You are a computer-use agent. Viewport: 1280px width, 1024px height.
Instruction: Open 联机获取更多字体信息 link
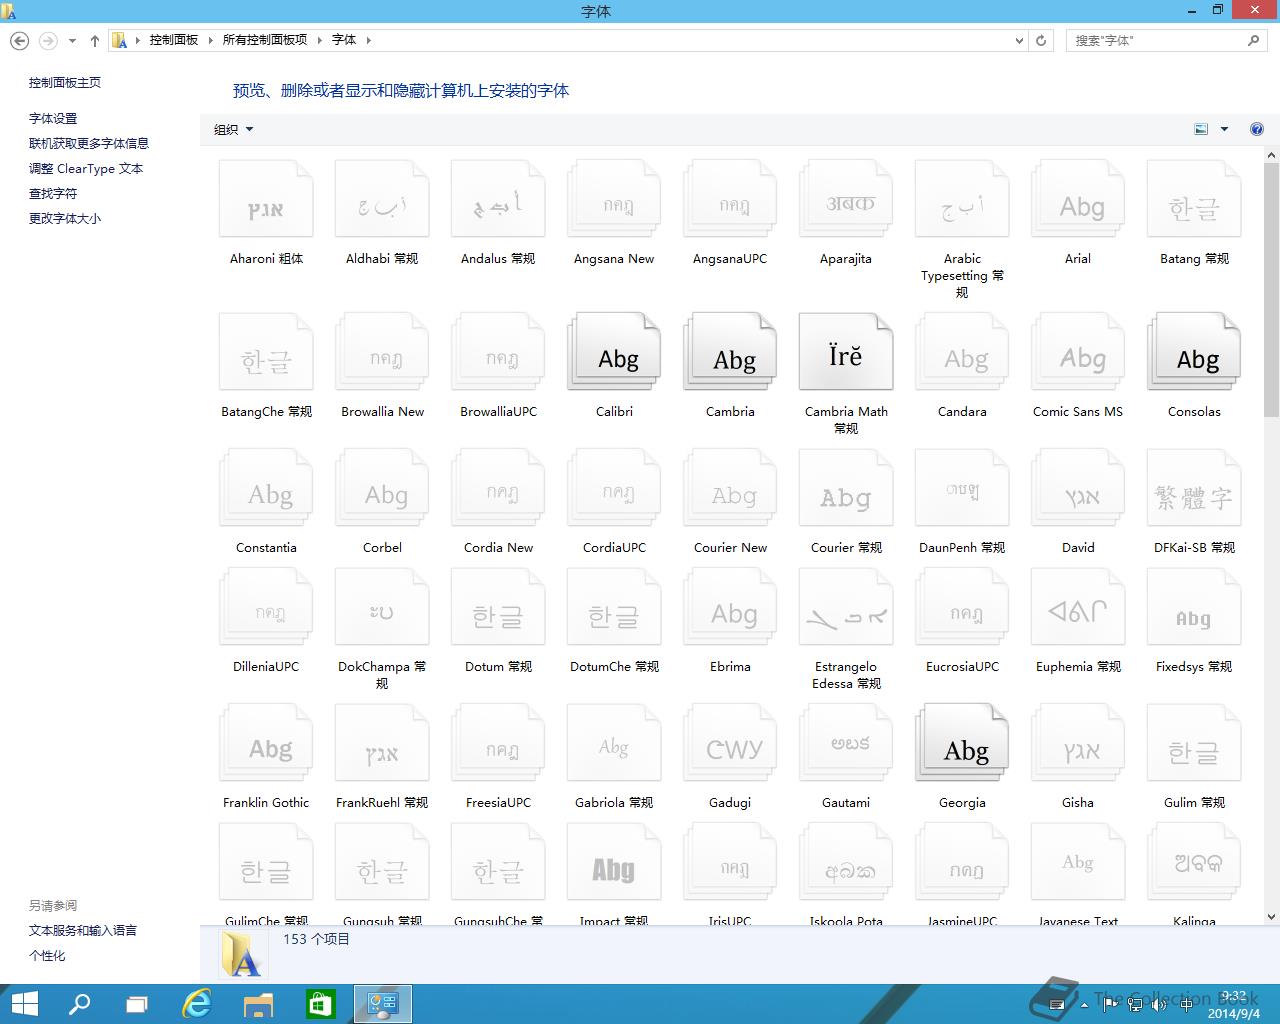pyautogui.click(x=89, y=144)
